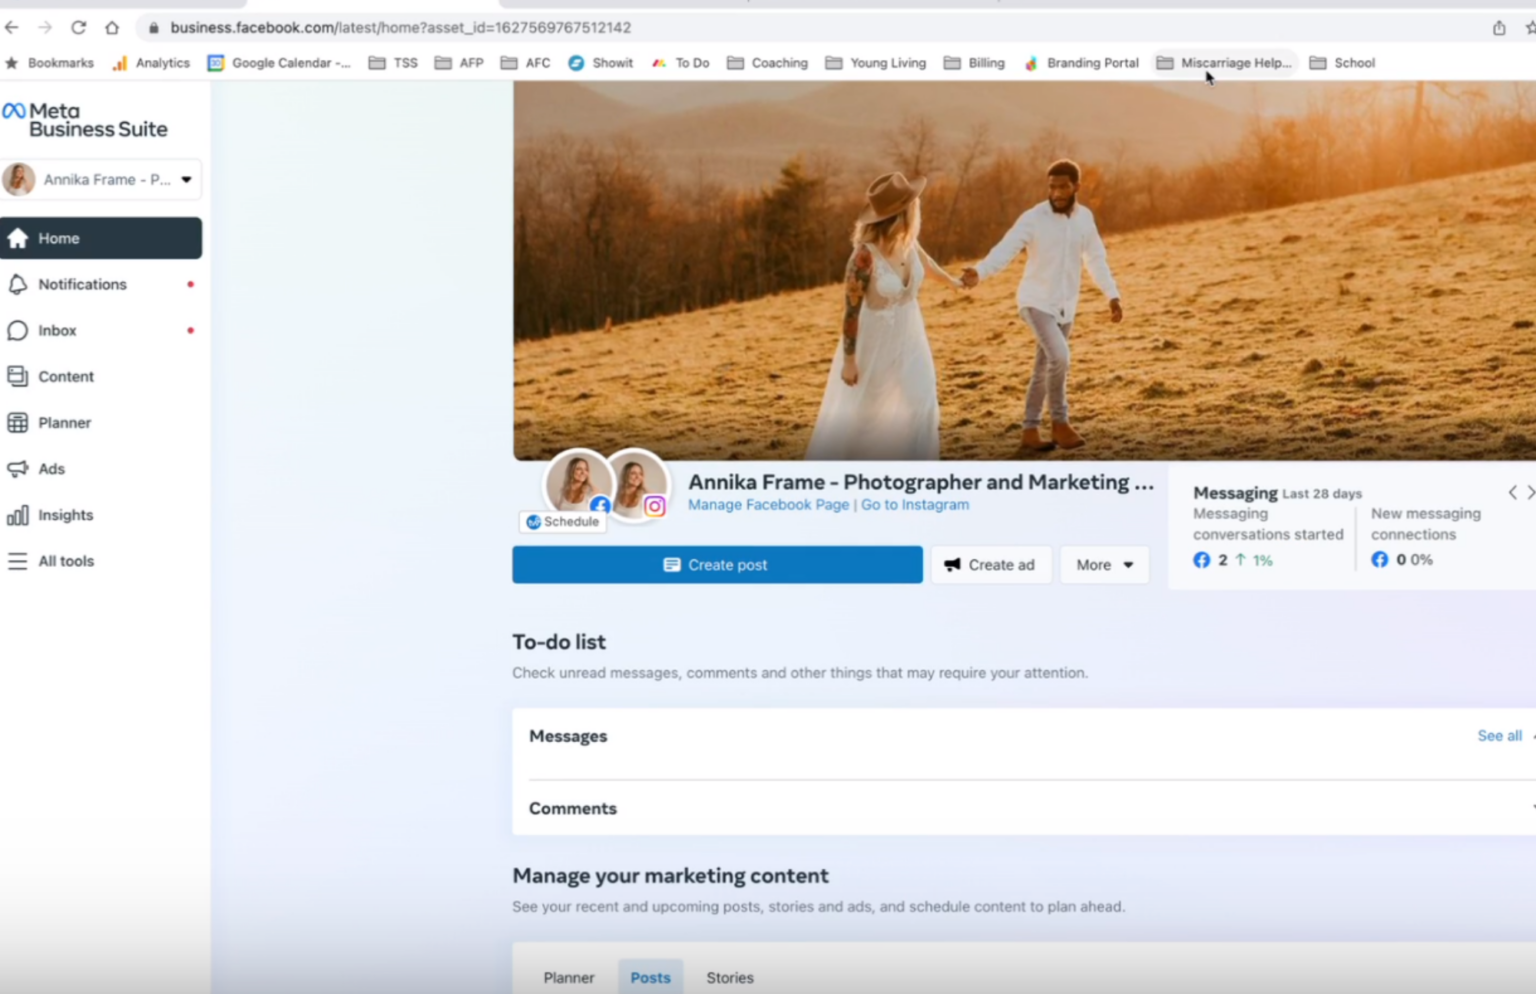Click See all next to Messages
The image size is (1536, 994).
point(1499,735)
